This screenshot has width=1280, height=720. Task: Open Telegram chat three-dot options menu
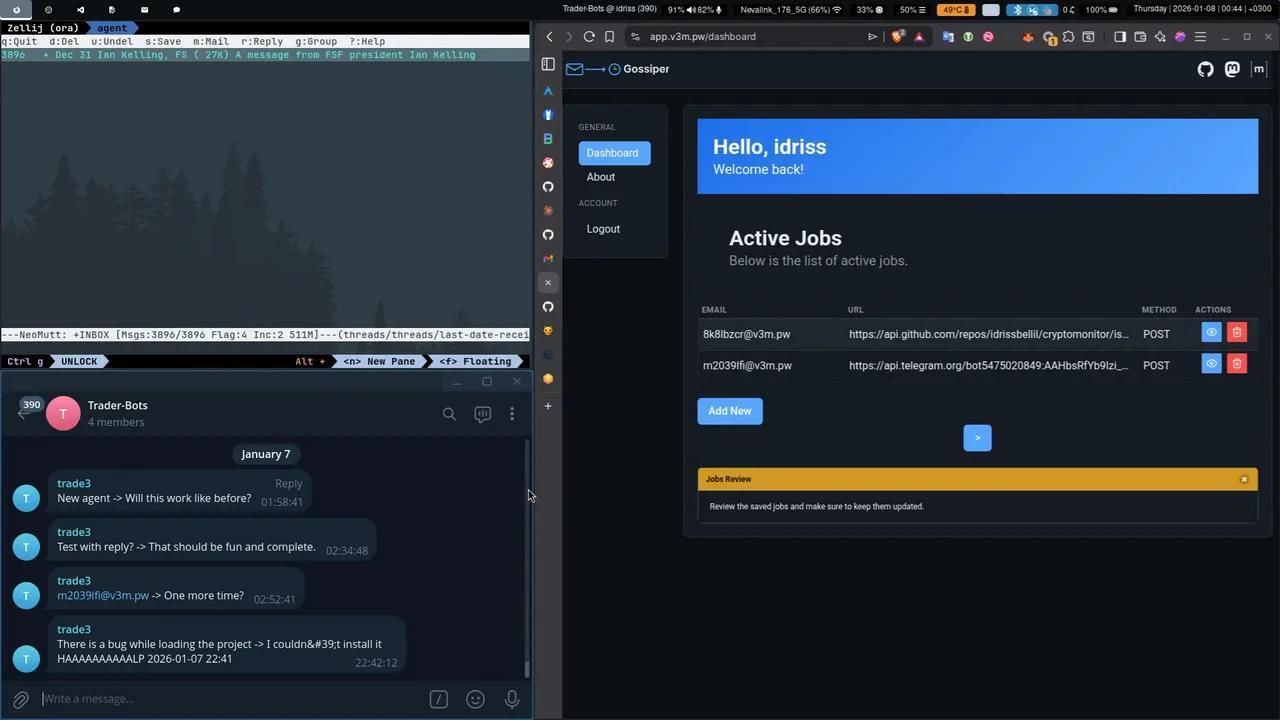[x=512, y=413]
